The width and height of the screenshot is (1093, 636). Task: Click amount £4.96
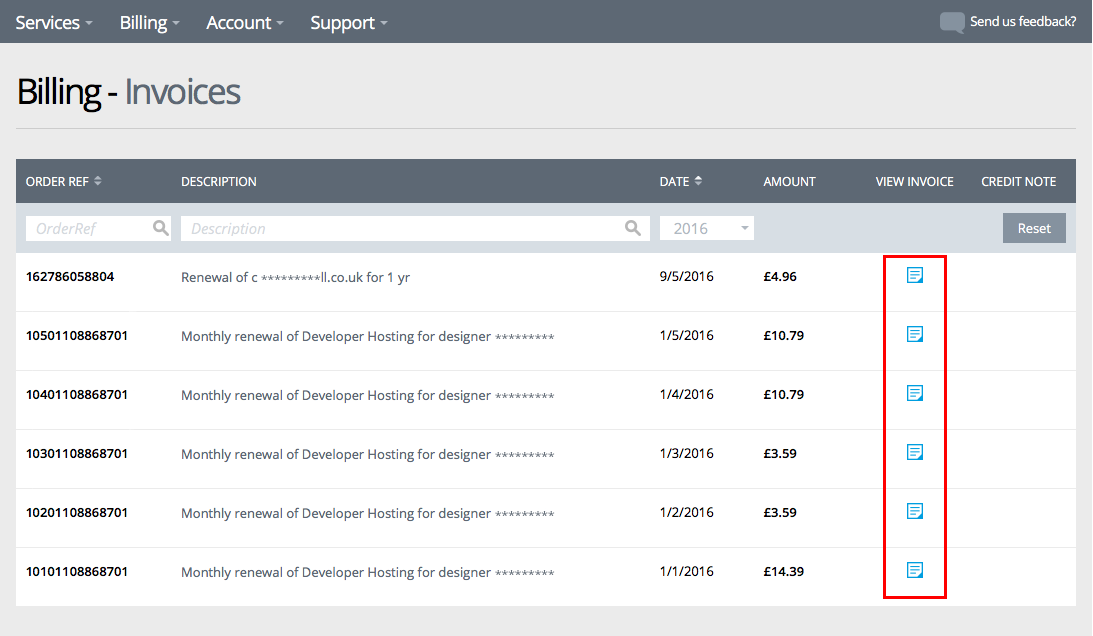coord(780,276)
